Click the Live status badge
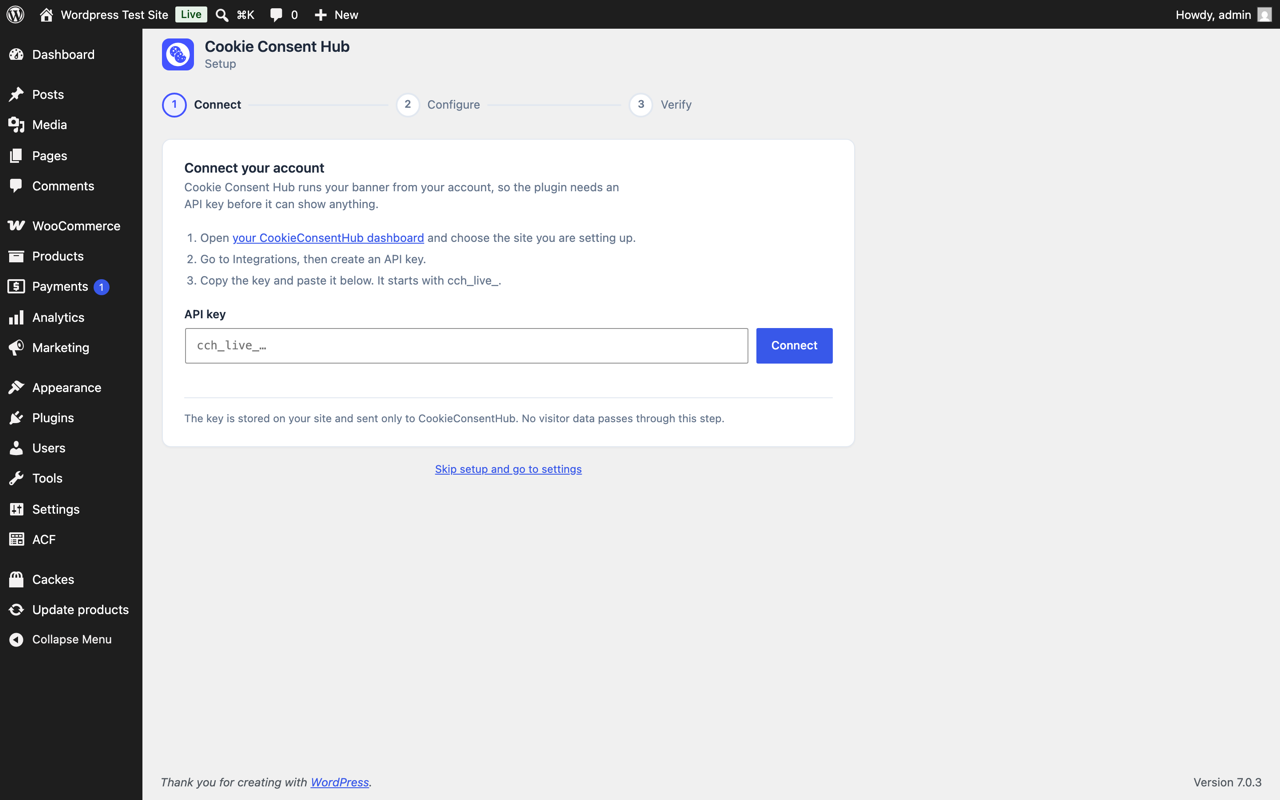 191,14
